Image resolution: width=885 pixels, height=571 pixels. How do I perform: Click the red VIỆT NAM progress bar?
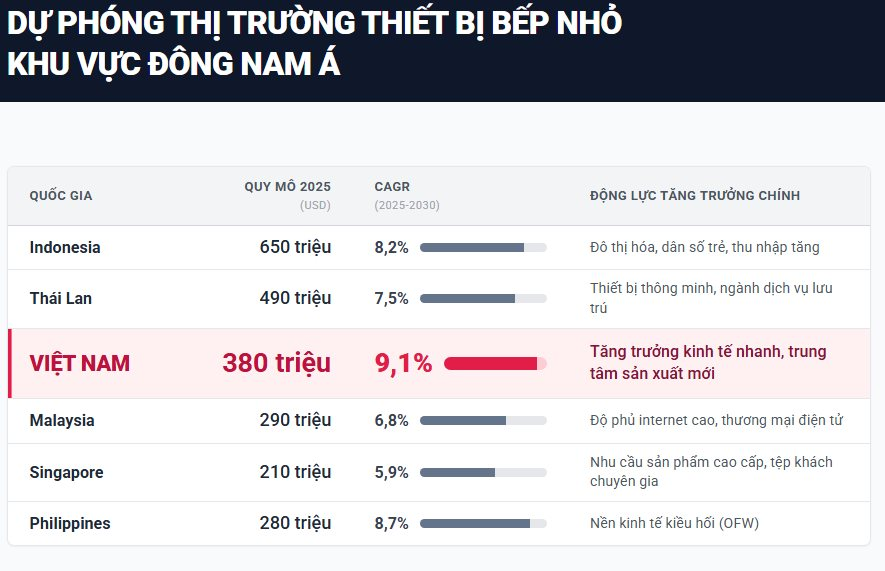point(495,363)
